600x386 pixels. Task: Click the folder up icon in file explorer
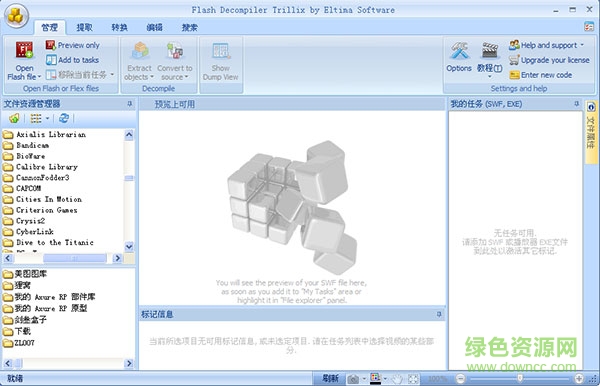pyautogui.click(x=15, y=119)
